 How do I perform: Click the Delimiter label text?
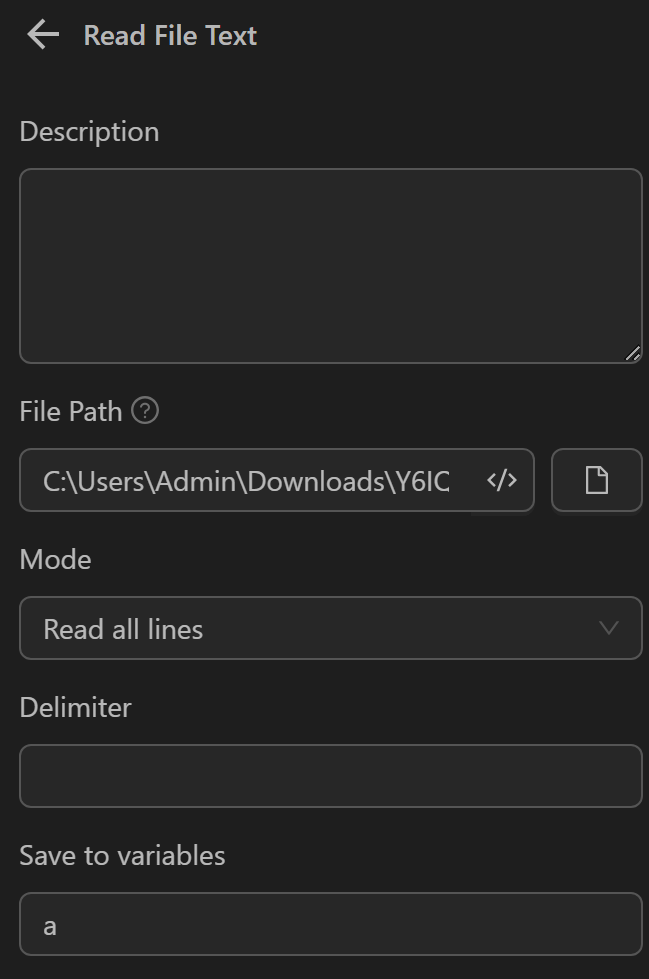pos(75,707)
